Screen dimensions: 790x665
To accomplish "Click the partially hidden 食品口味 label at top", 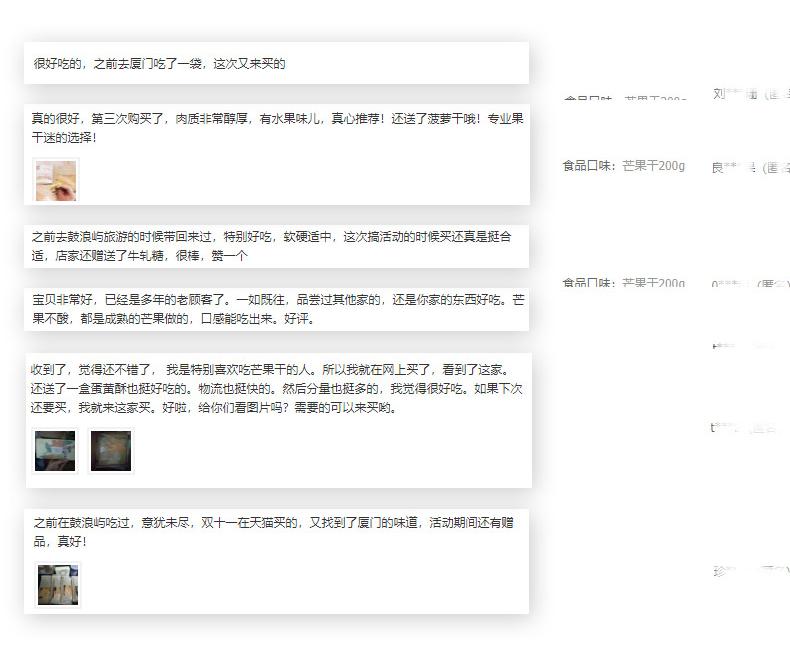I will tap(624, 99).
